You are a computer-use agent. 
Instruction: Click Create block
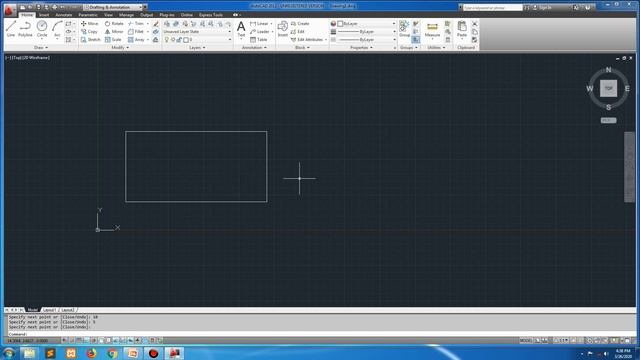pos(300,24)
